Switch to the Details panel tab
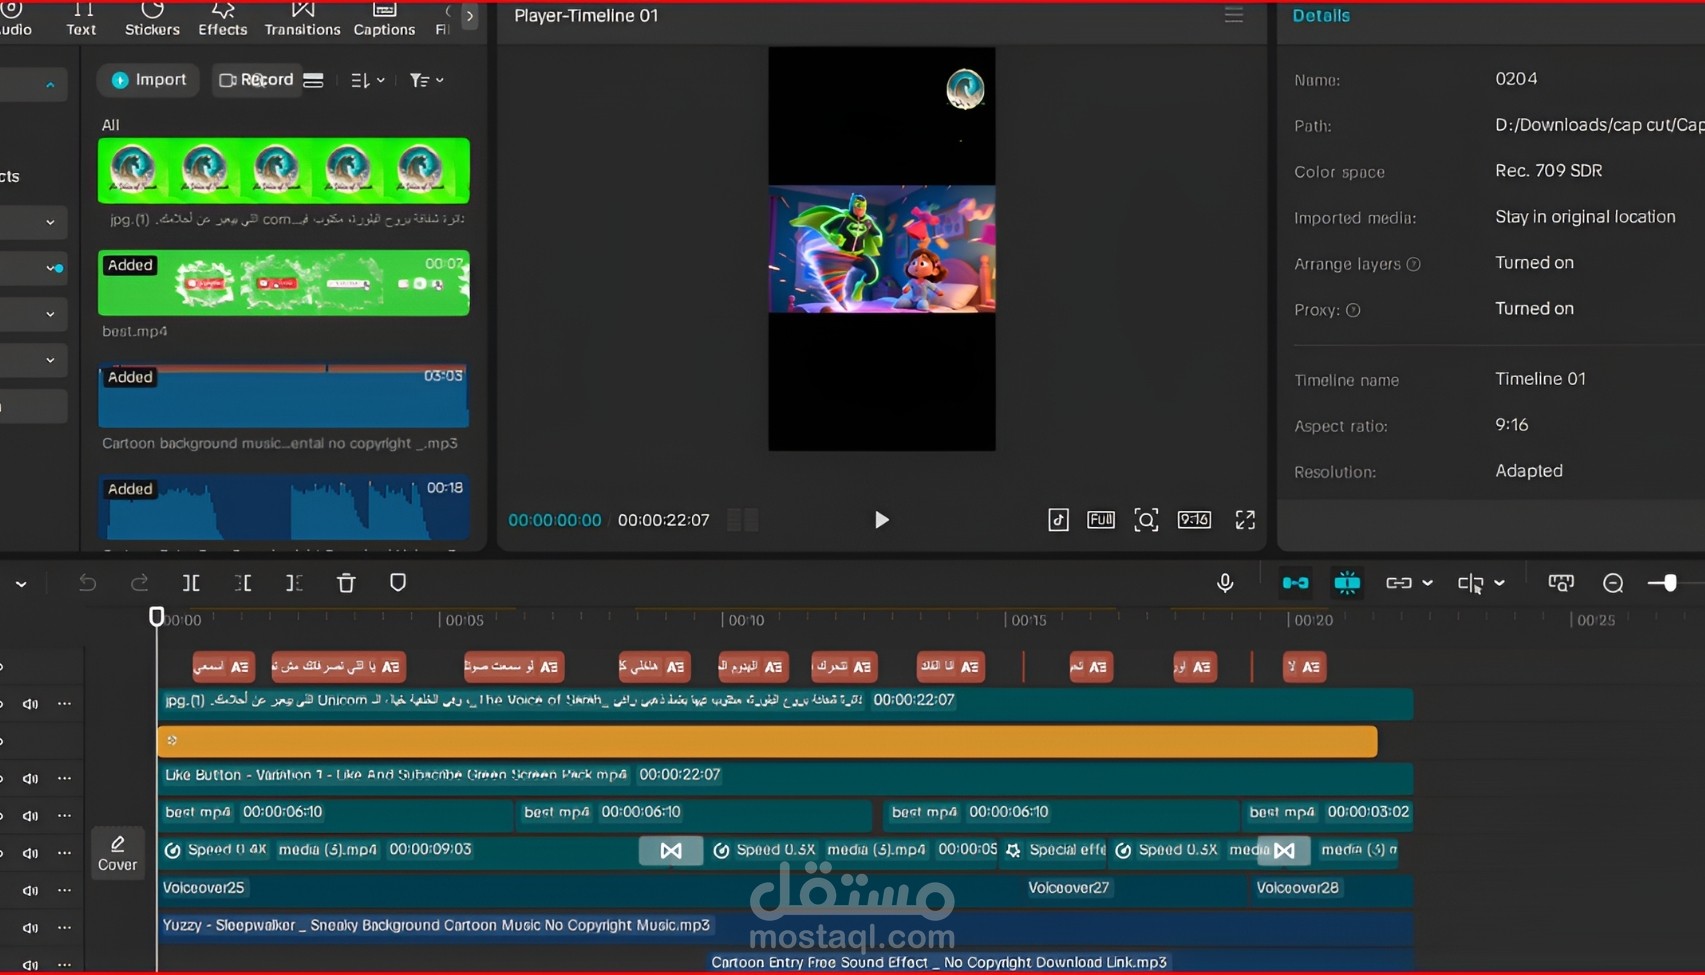 click(1321, 16)
